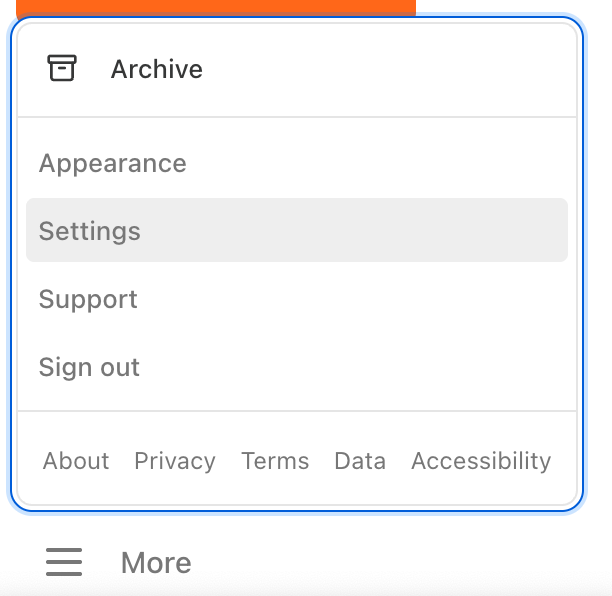Select the highlighted Settings item
Screen dimensions: 612x596
tap(90, 231)
